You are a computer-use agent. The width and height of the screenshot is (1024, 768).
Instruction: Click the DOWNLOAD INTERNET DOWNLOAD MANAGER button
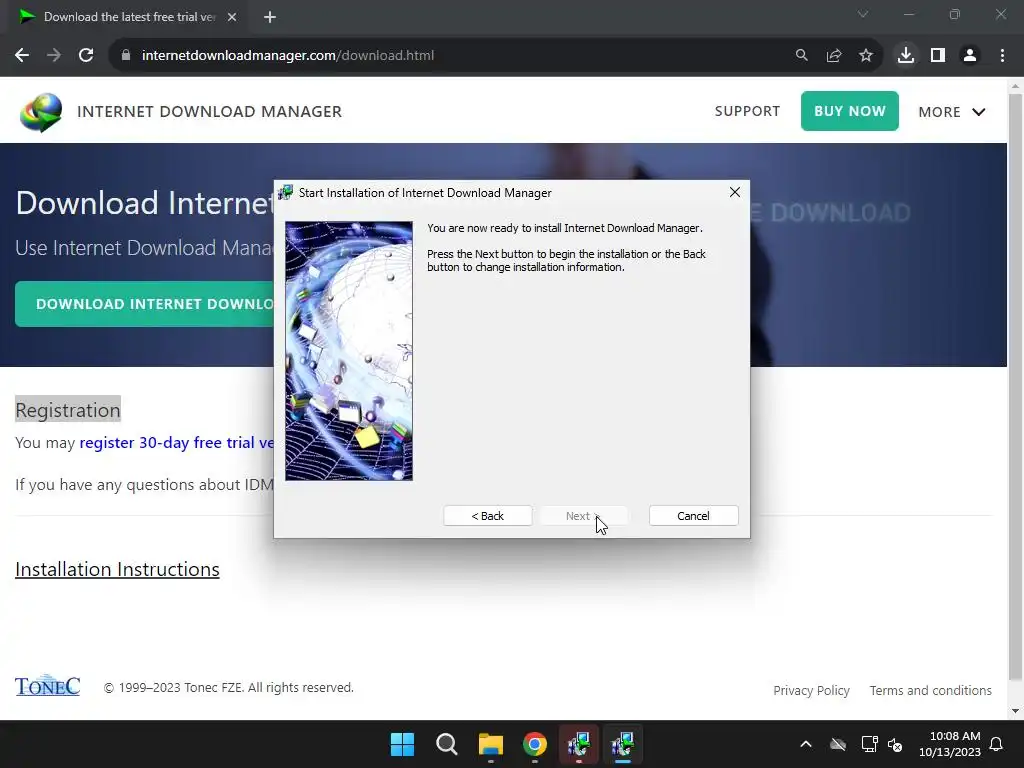tap(144, 304)
